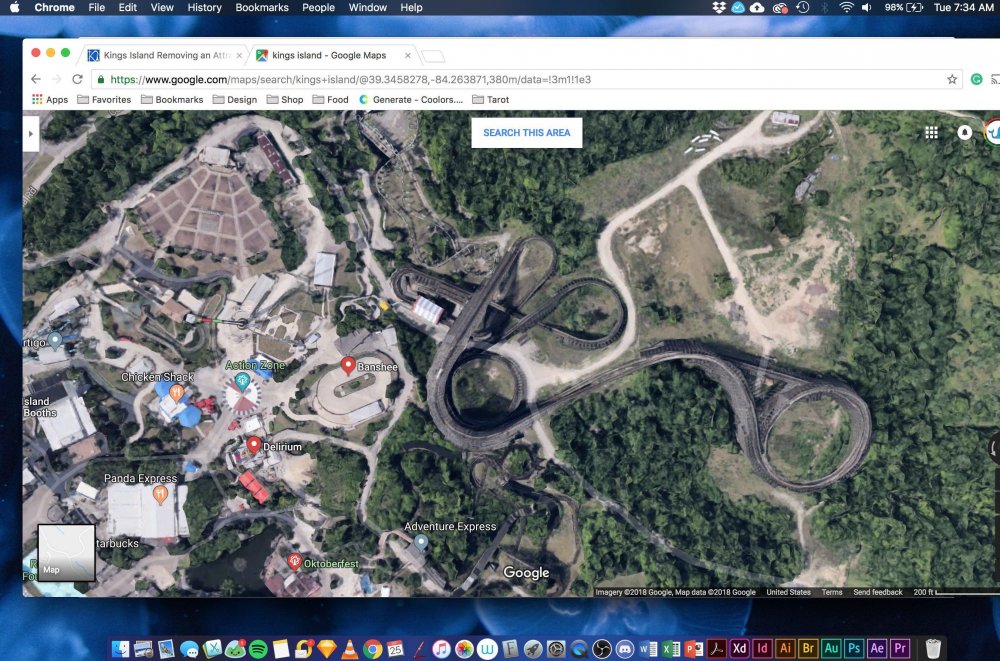Open InDesign from the dock
Viewport: 1000px width, 661px height.
[x=763, y=649]
